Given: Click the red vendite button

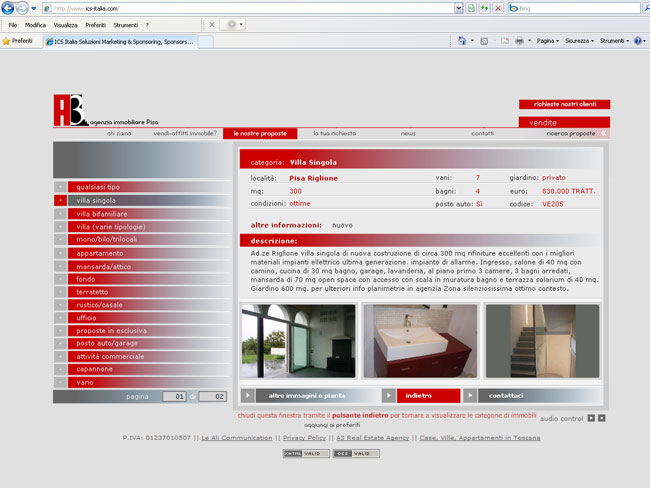Looking at the screenshot, I should (x=564, y=123).
